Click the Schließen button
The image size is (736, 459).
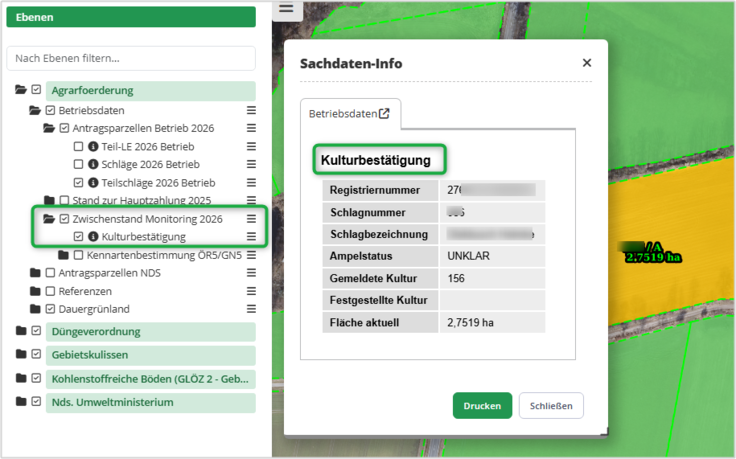tap(551, 405)
